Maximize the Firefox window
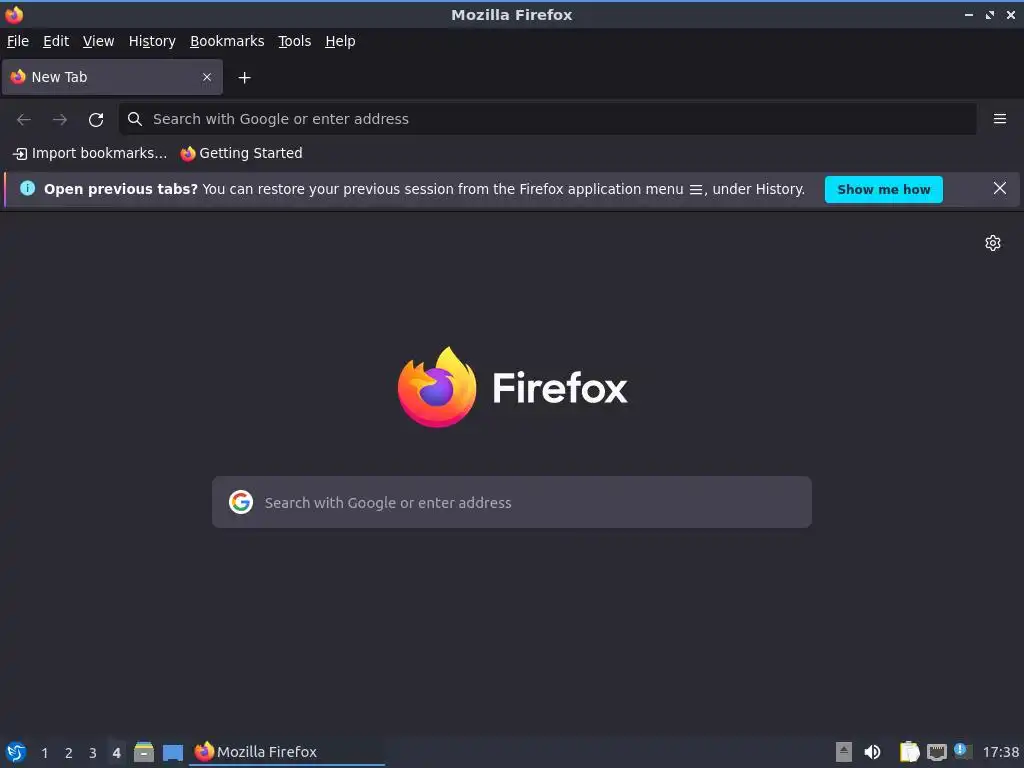 point(990,14)
